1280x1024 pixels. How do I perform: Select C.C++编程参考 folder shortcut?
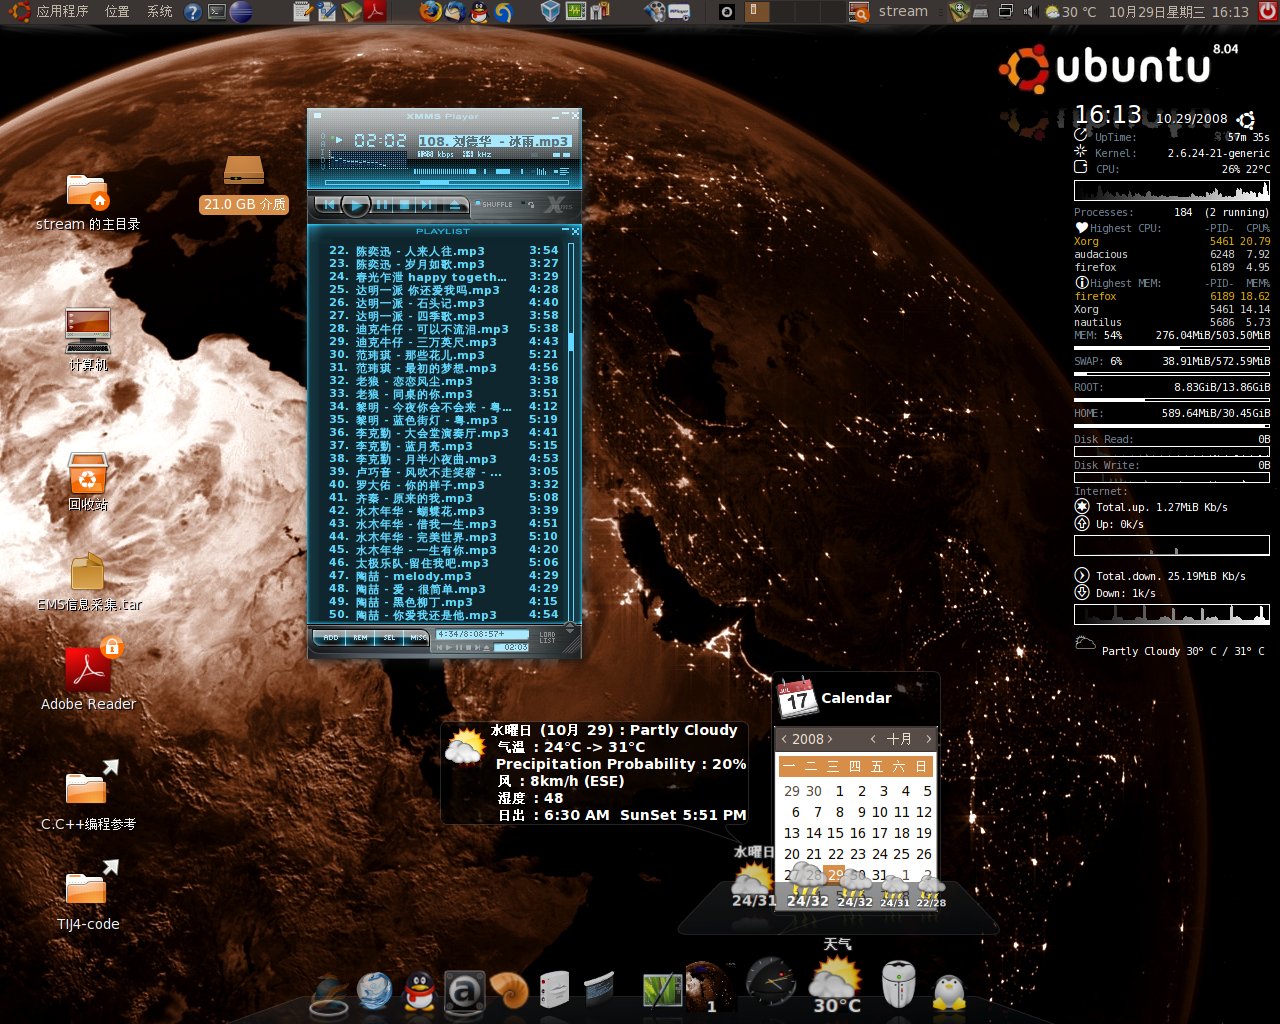(x=88, y=795)
